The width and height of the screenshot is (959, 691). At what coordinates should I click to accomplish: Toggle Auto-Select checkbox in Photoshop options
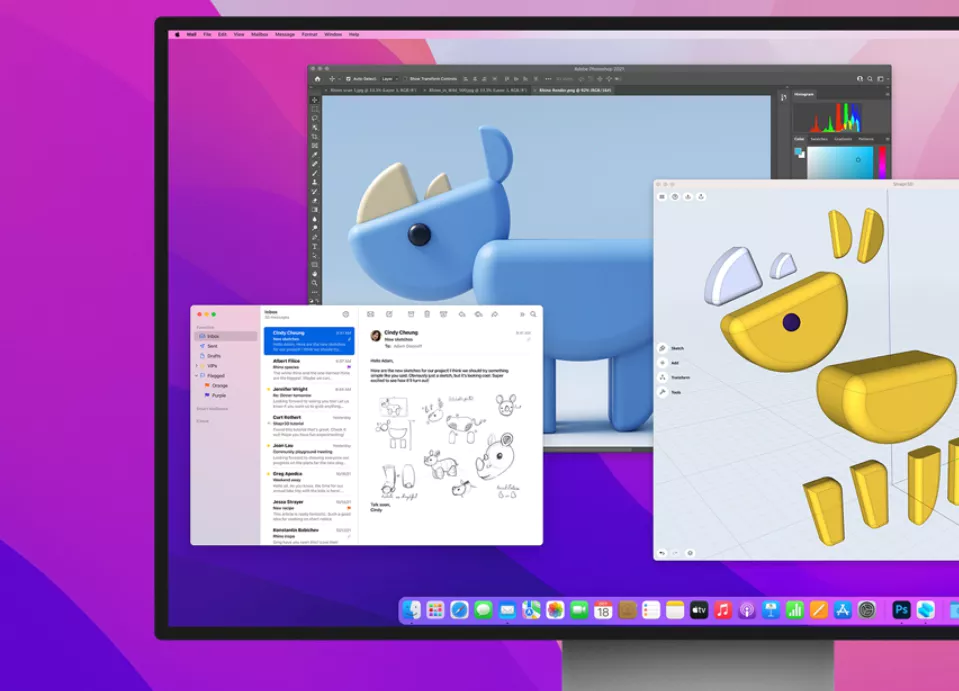348,79
